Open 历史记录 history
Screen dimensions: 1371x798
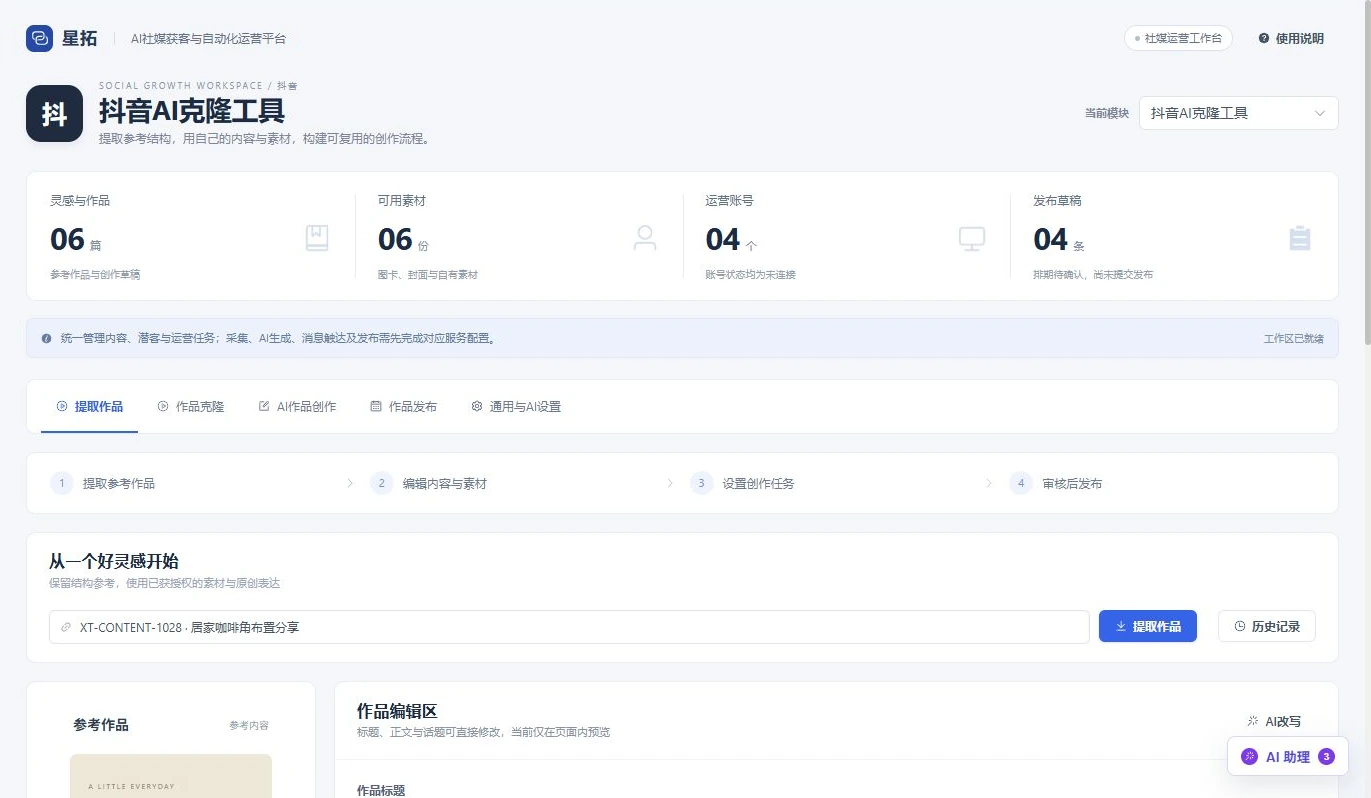(x=1267, y=626)
